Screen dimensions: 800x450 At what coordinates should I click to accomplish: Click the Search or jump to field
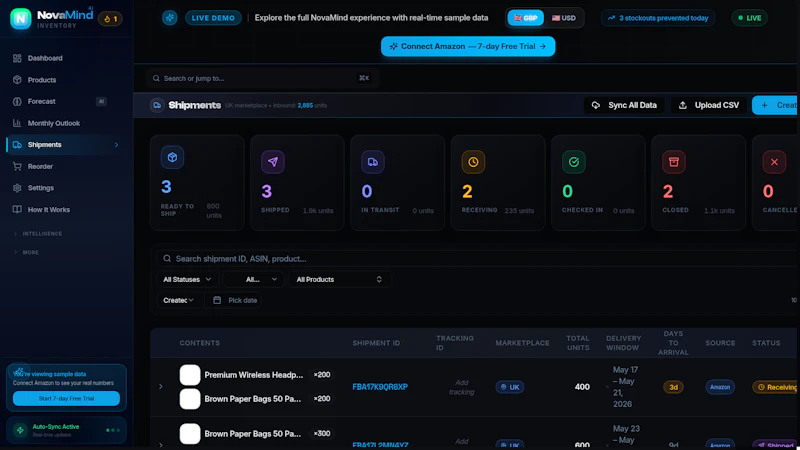coord(262,78)
